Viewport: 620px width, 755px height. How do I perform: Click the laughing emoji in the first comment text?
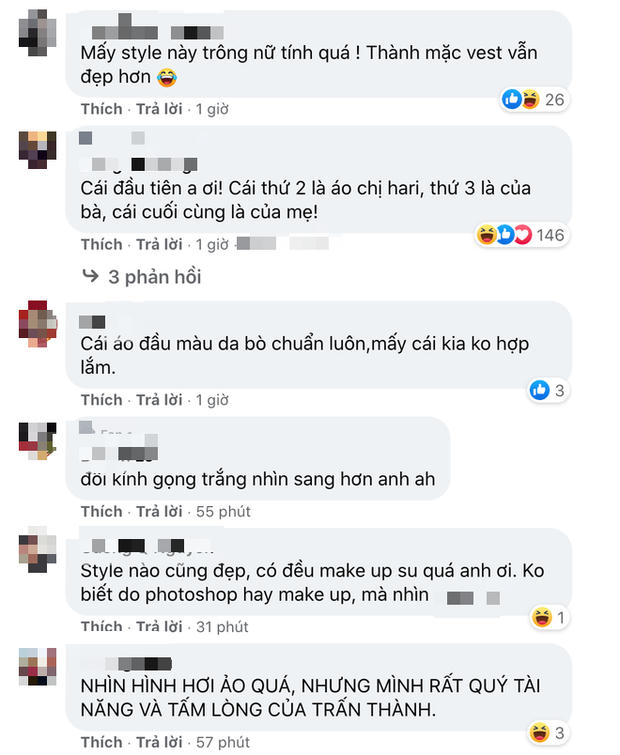click(x=167, y=77)
